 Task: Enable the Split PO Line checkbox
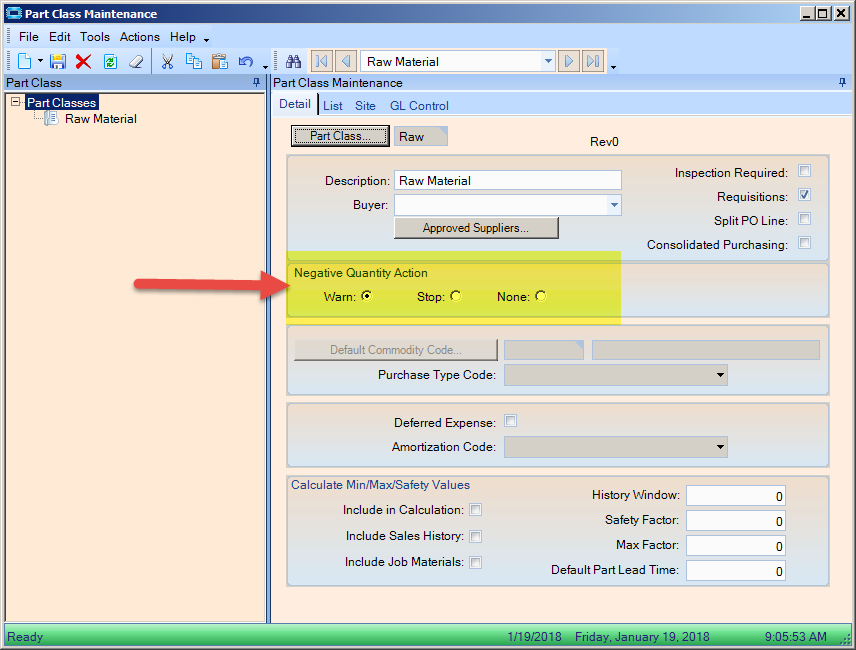click(804, 219)
